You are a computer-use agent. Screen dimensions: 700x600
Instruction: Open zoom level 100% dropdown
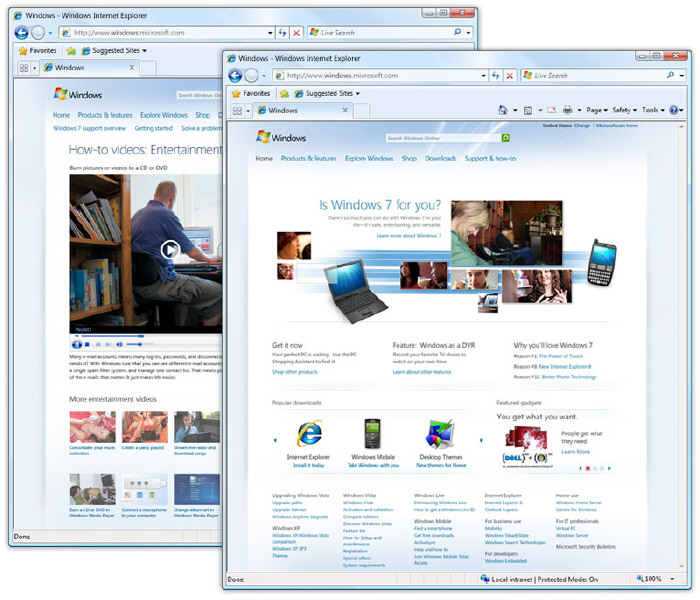click(672, 579)
